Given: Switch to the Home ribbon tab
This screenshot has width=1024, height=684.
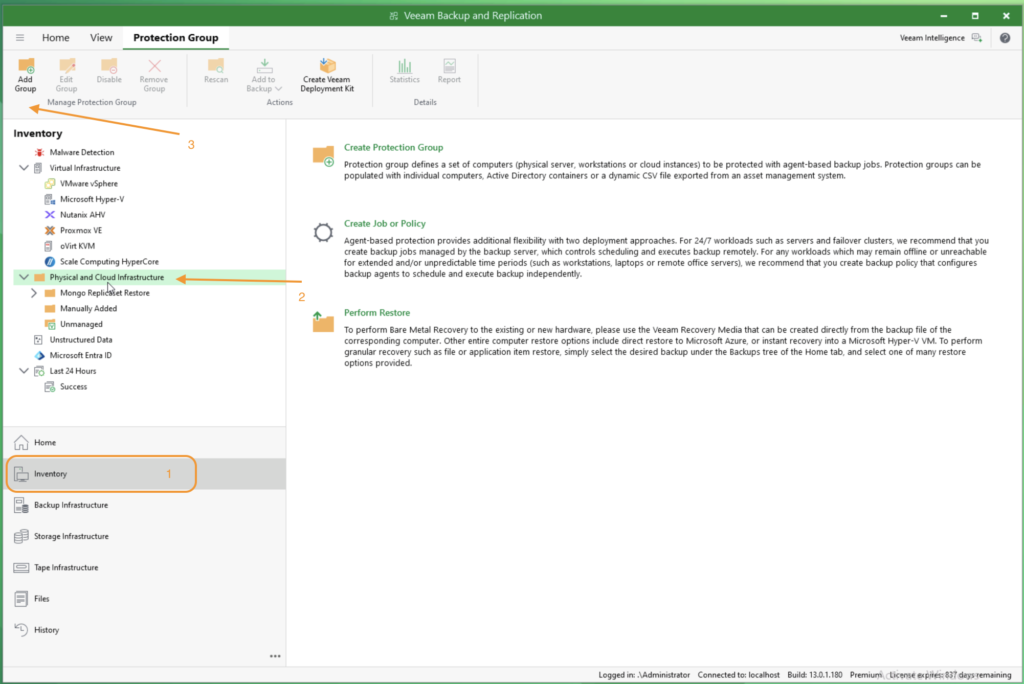Looking at the screenshot, I should click(55, 37).
